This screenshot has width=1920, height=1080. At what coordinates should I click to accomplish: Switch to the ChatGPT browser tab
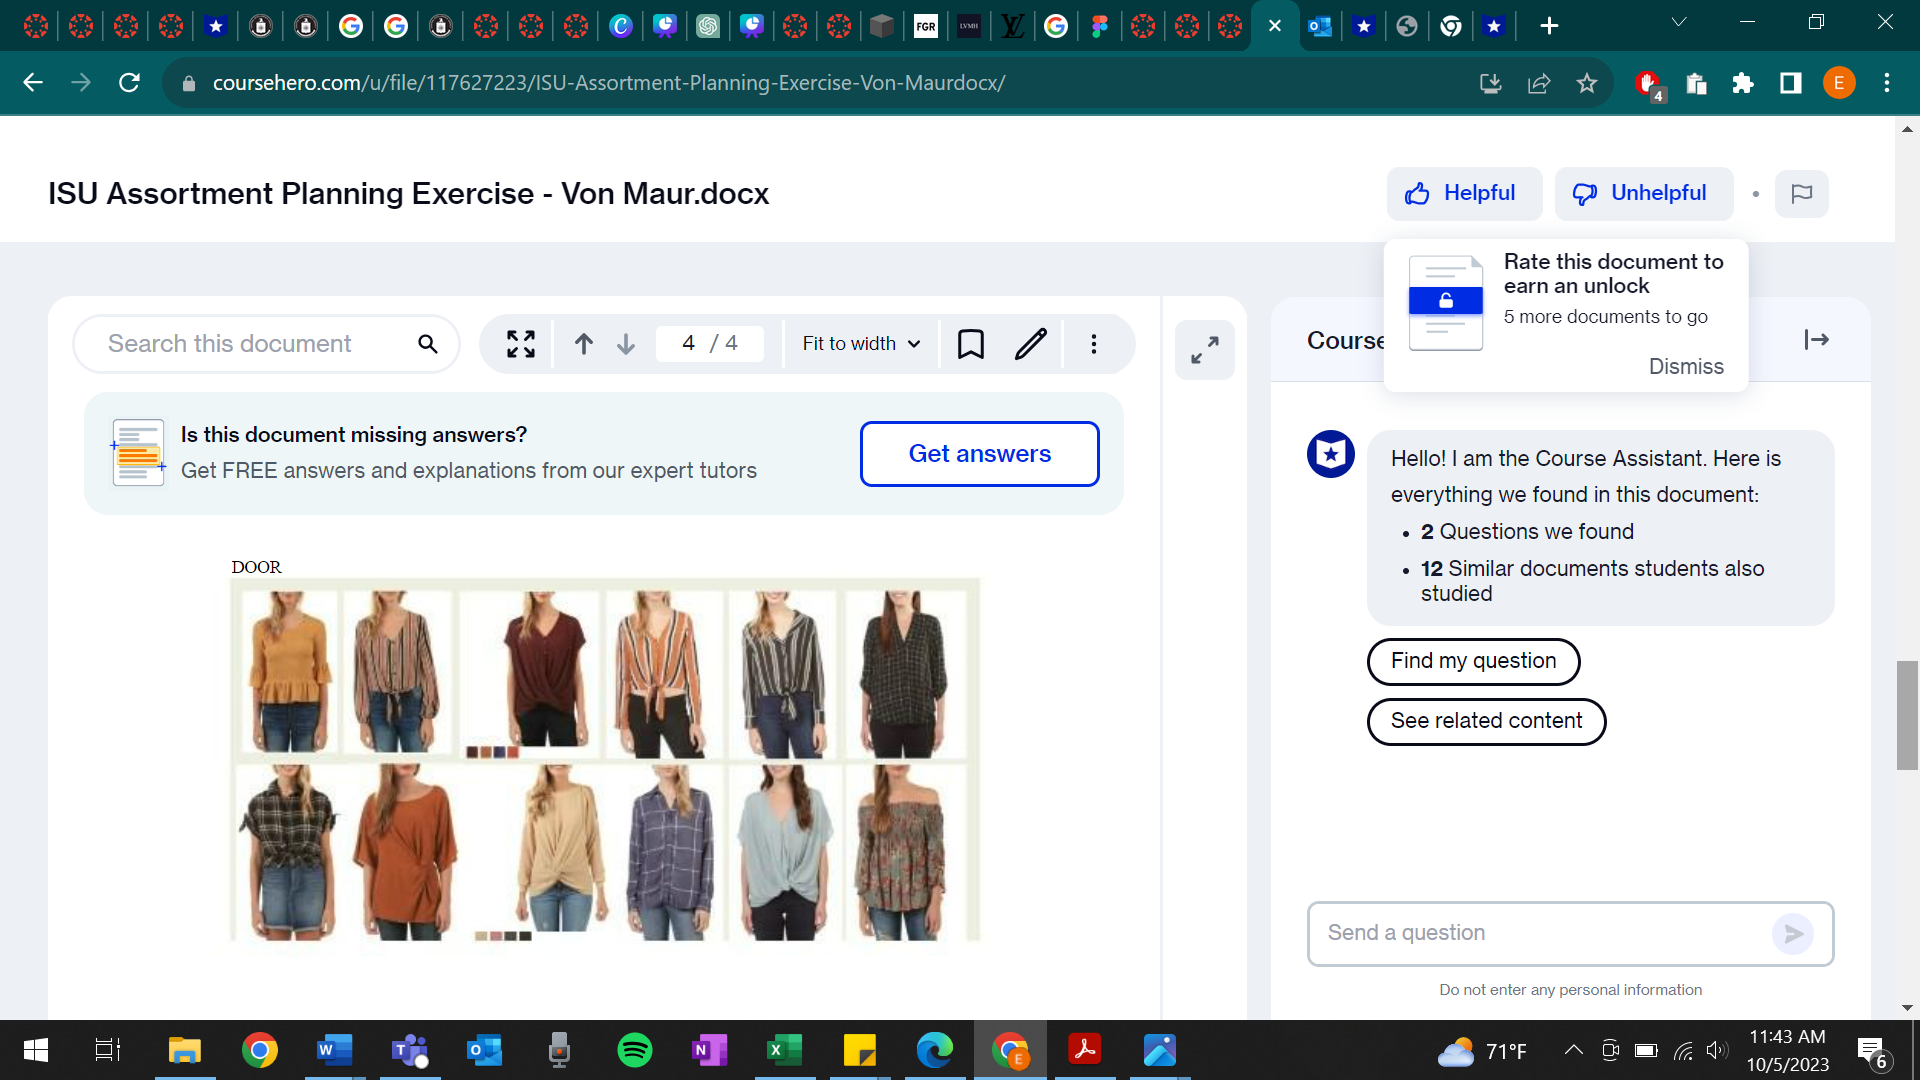click(x=708, y=26)
